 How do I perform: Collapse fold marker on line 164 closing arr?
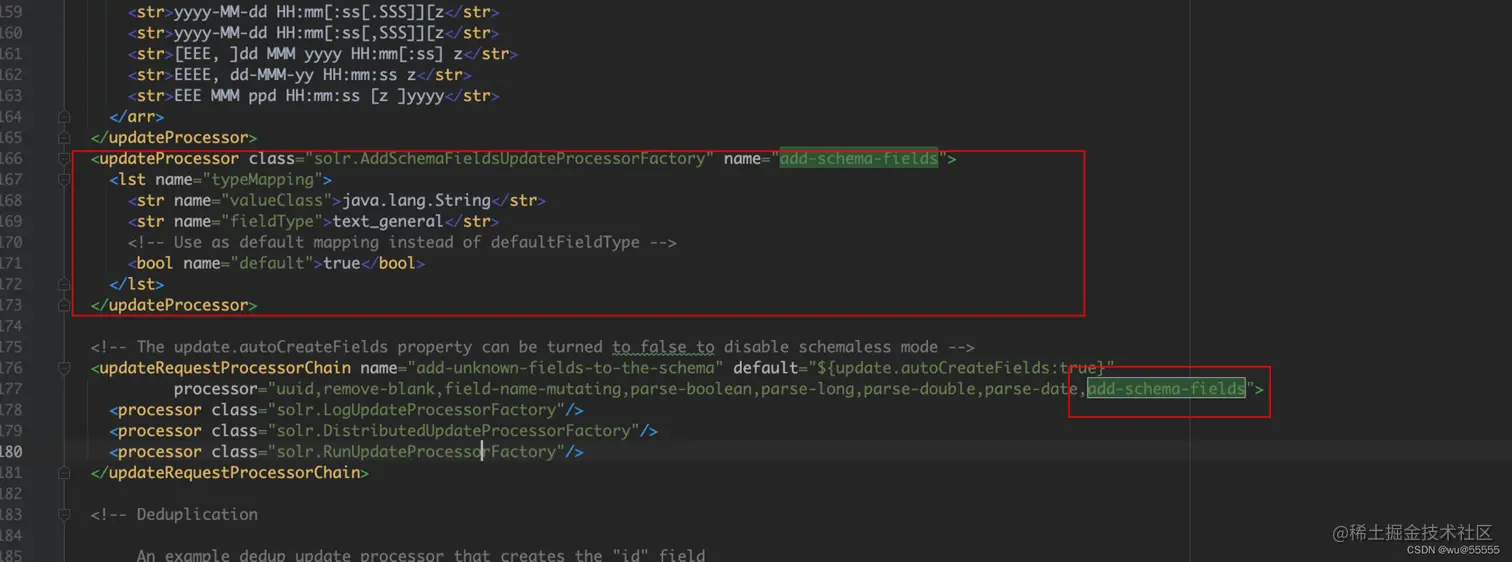64,117
